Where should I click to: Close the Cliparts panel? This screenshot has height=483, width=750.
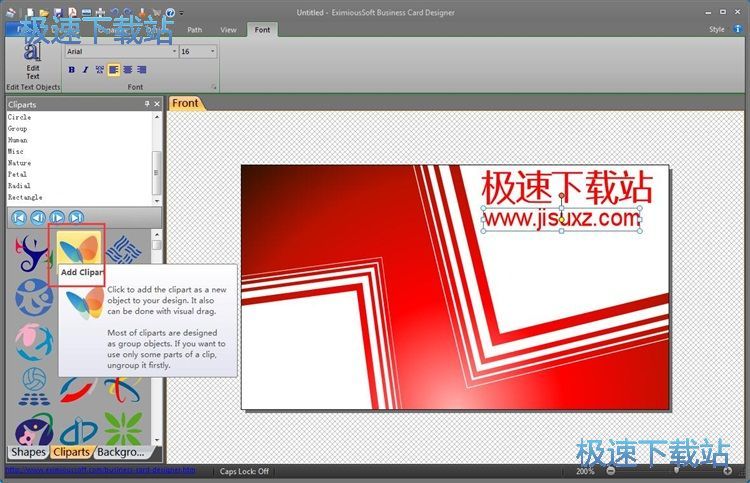[x=157, y=104]
